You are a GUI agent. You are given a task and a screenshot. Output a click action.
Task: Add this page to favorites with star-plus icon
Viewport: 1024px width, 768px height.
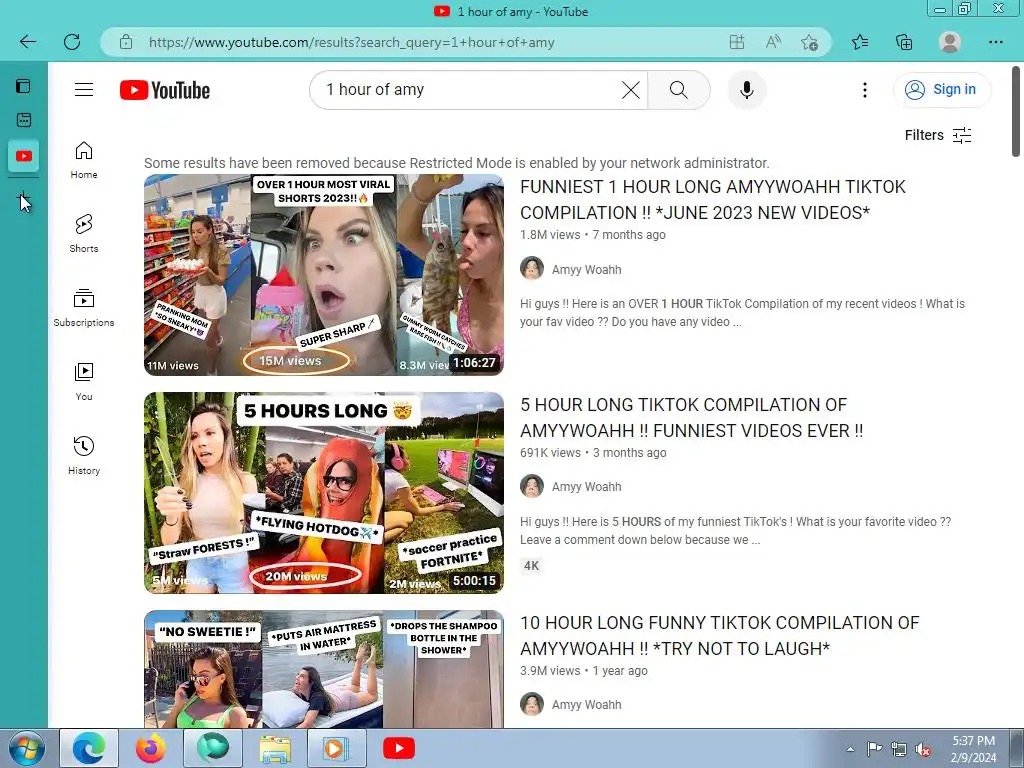click(x=810, y=42)
